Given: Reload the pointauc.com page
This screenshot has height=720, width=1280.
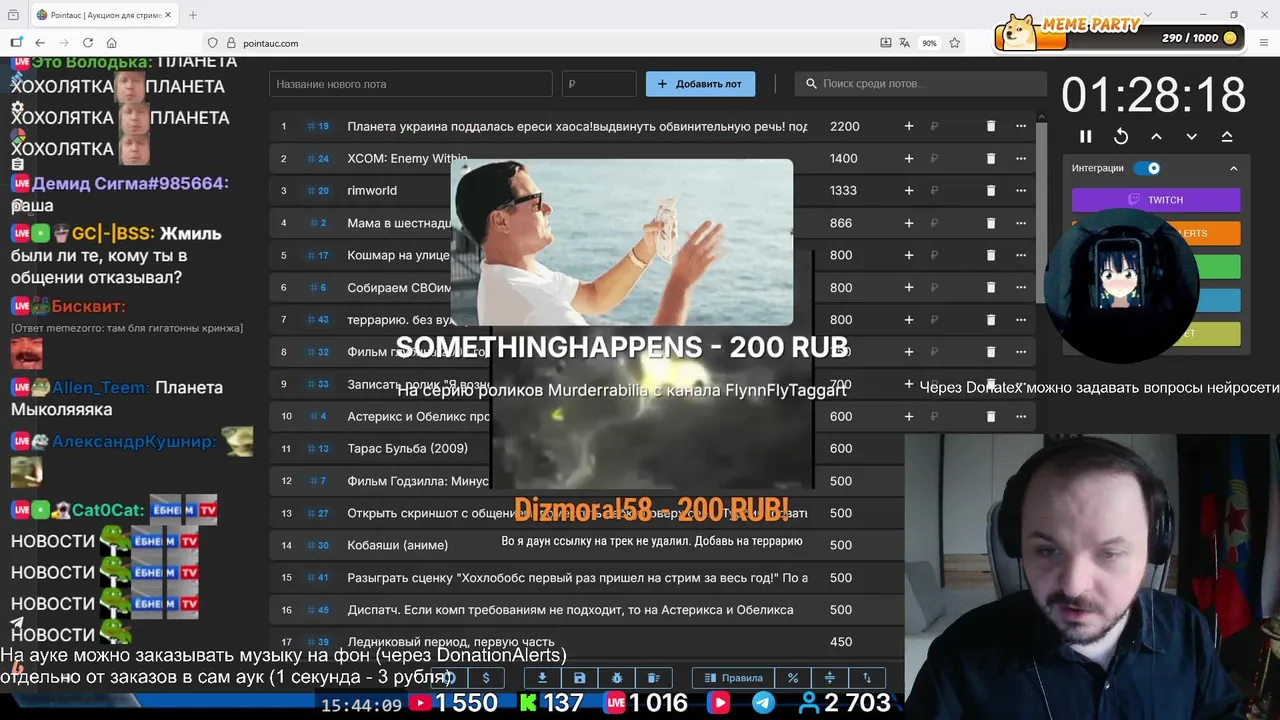Looking at the screenshot, I should [x=88, y=43].
